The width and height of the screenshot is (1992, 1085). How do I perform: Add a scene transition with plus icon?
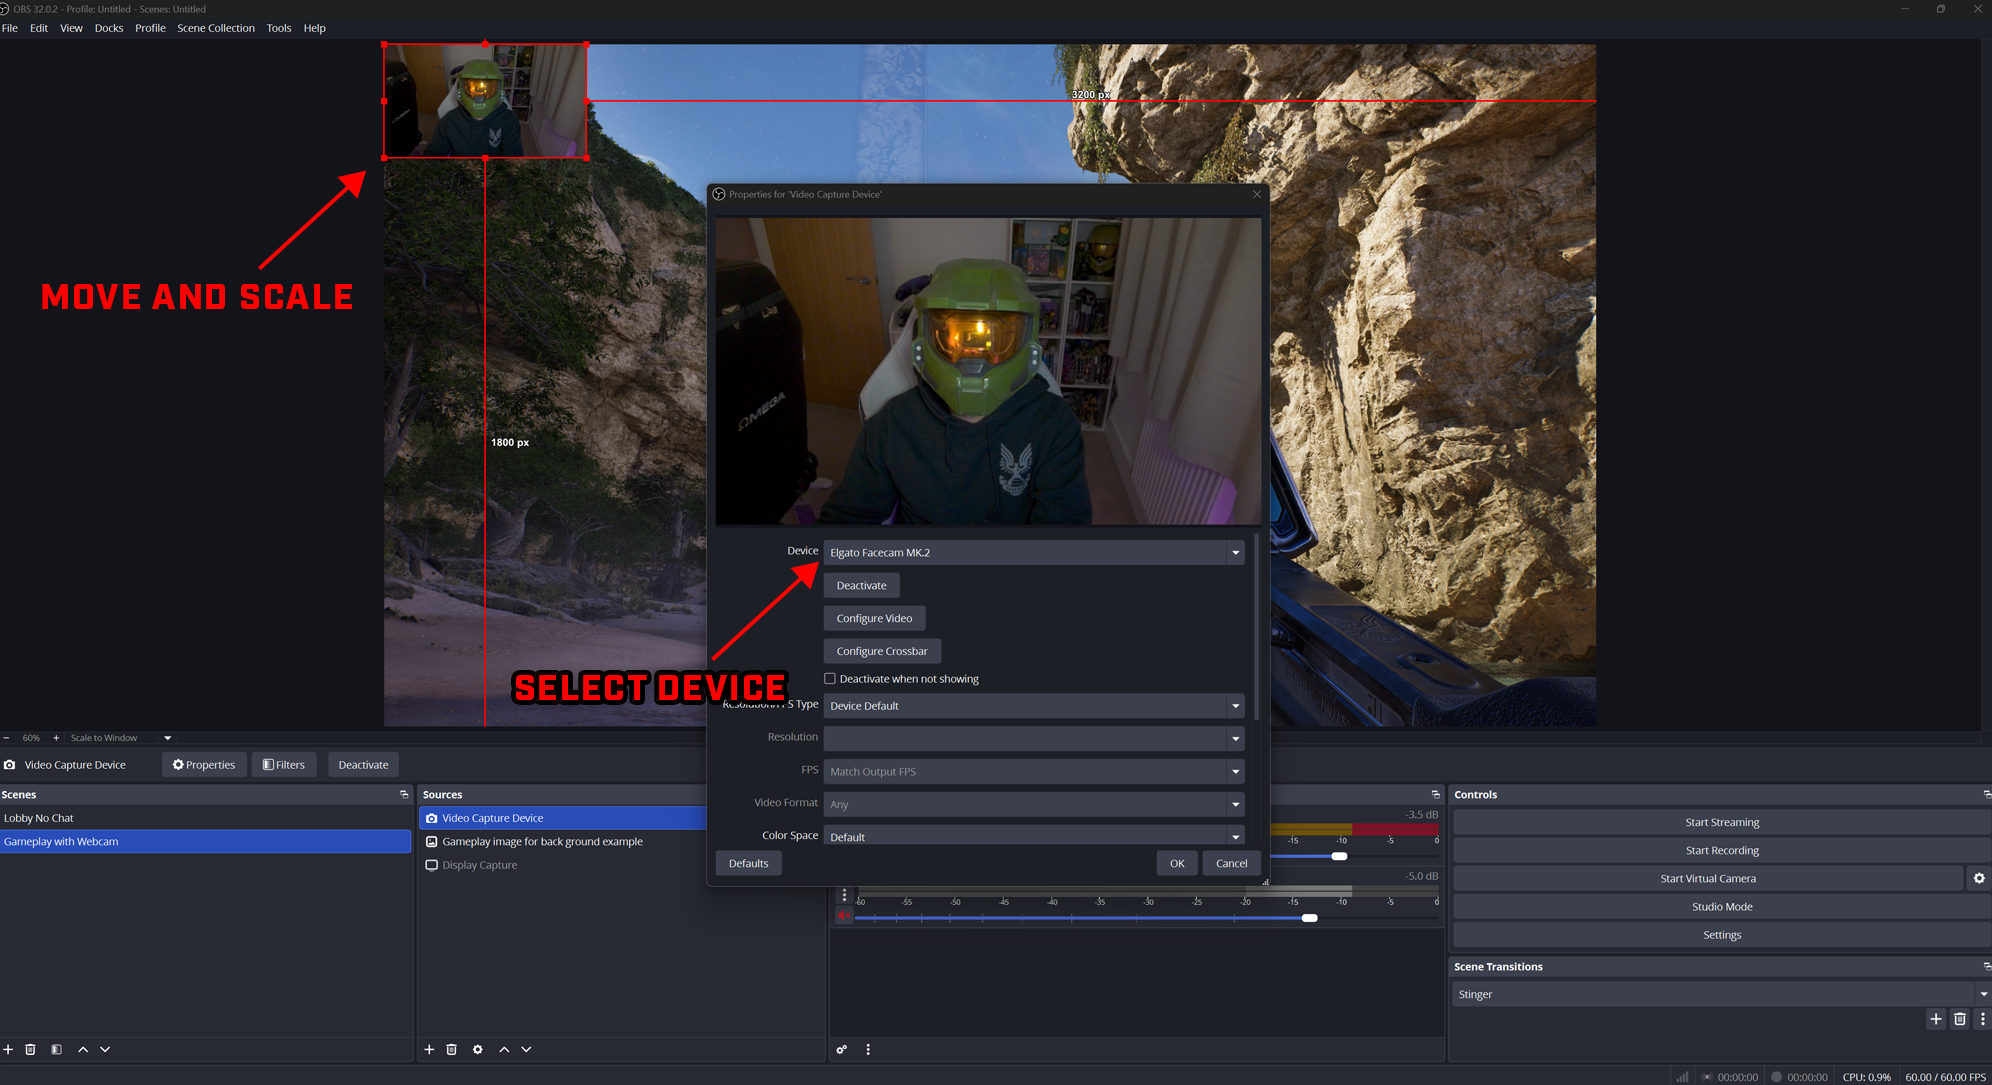(1935, 1019)
